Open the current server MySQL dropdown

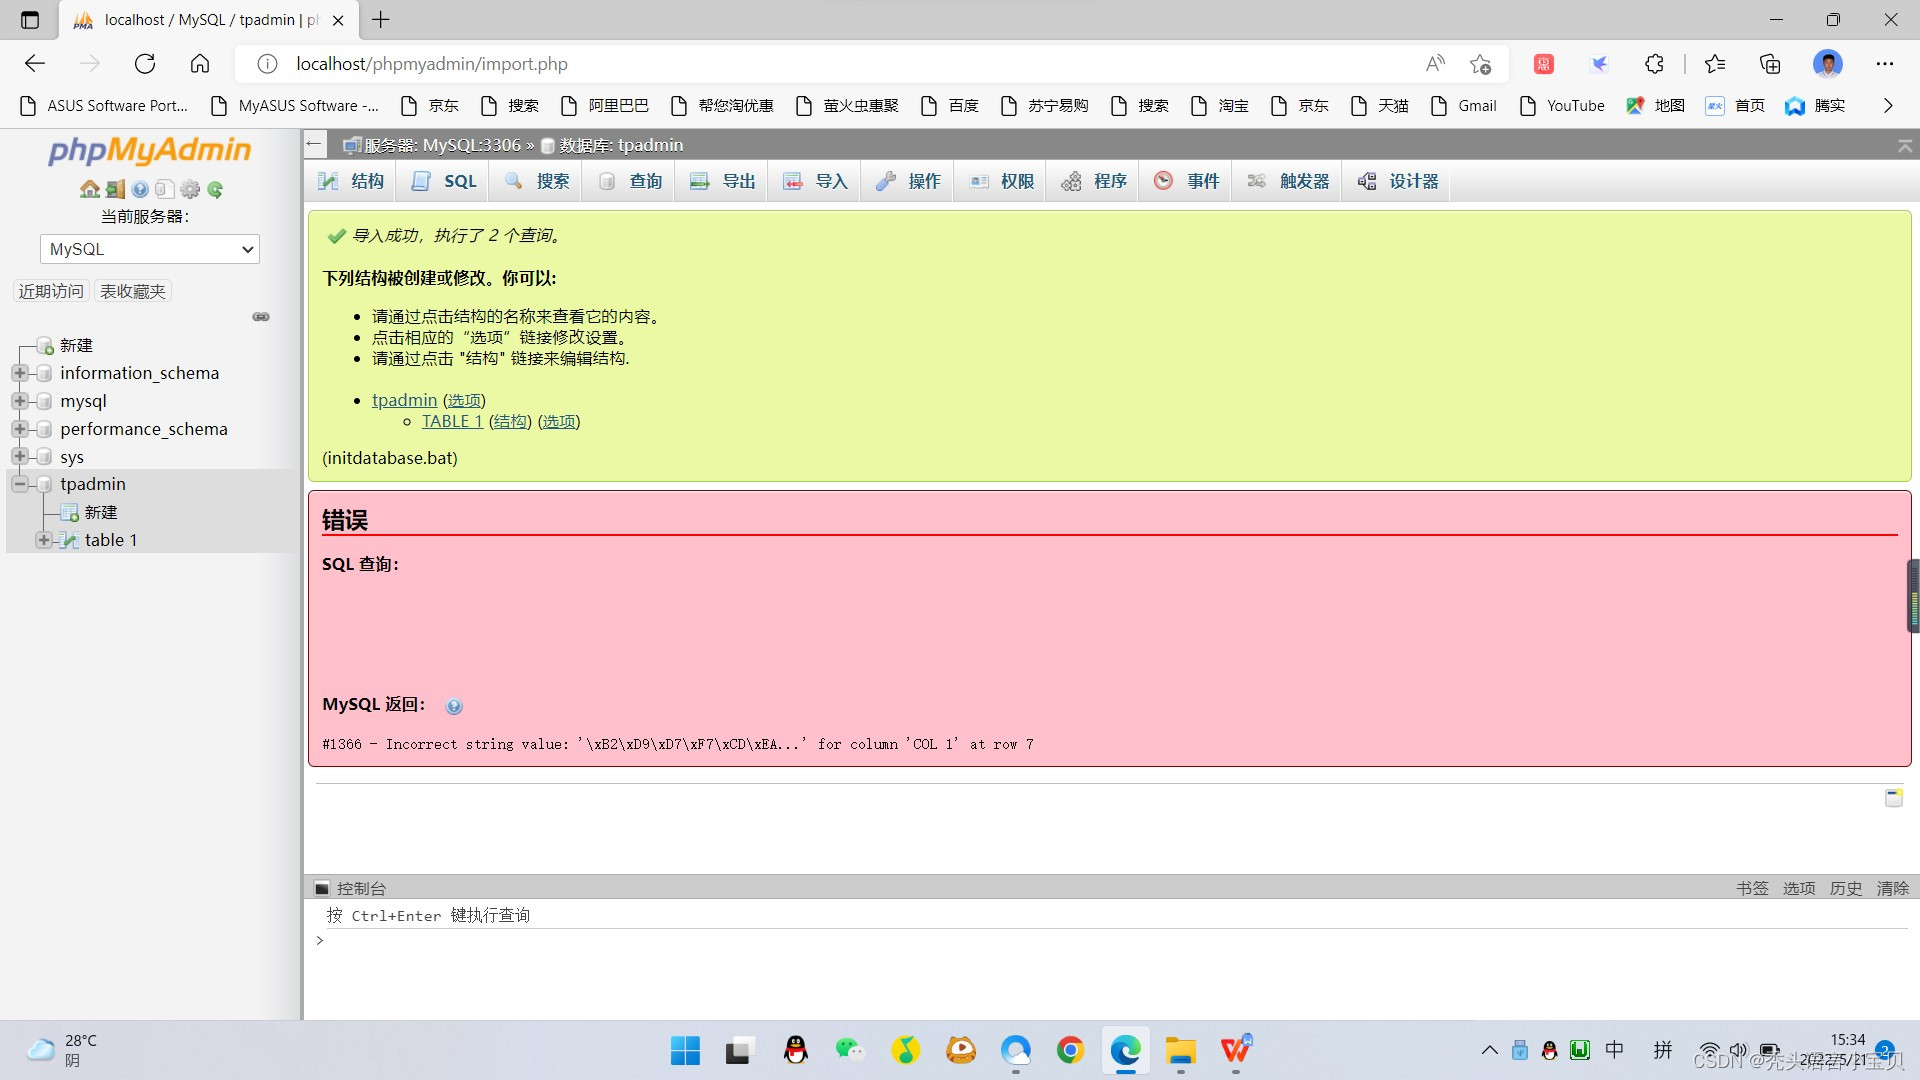click(150, 249)
